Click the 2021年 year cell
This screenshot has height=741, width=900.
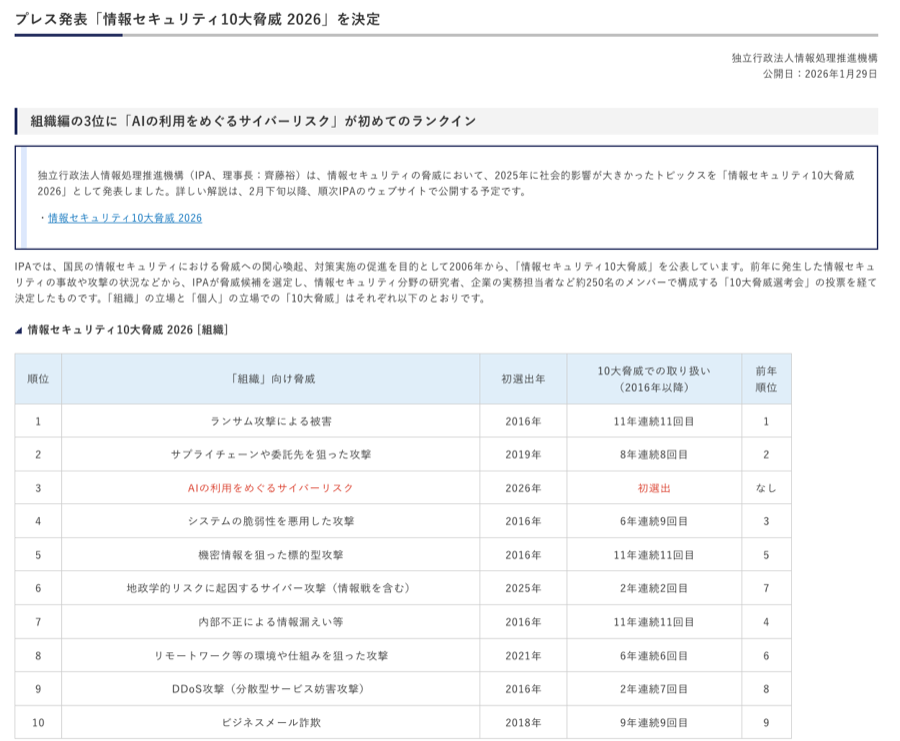click(x=523, y=655)
